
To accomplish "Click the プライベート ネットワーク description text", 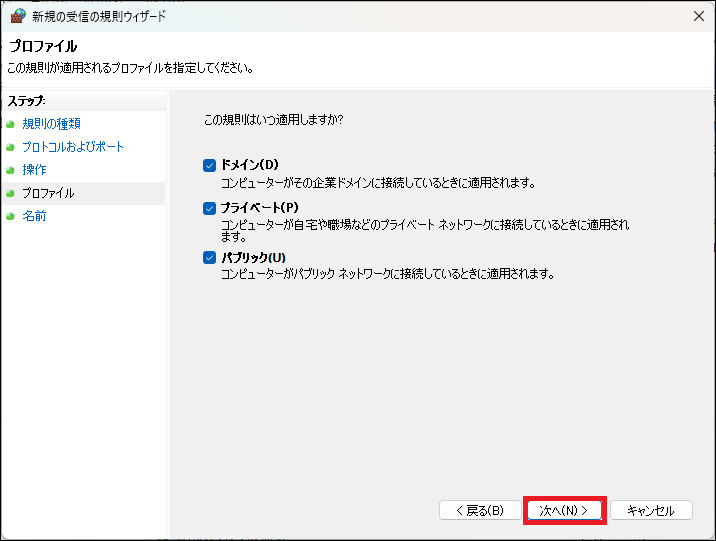I will coord(425,231).
